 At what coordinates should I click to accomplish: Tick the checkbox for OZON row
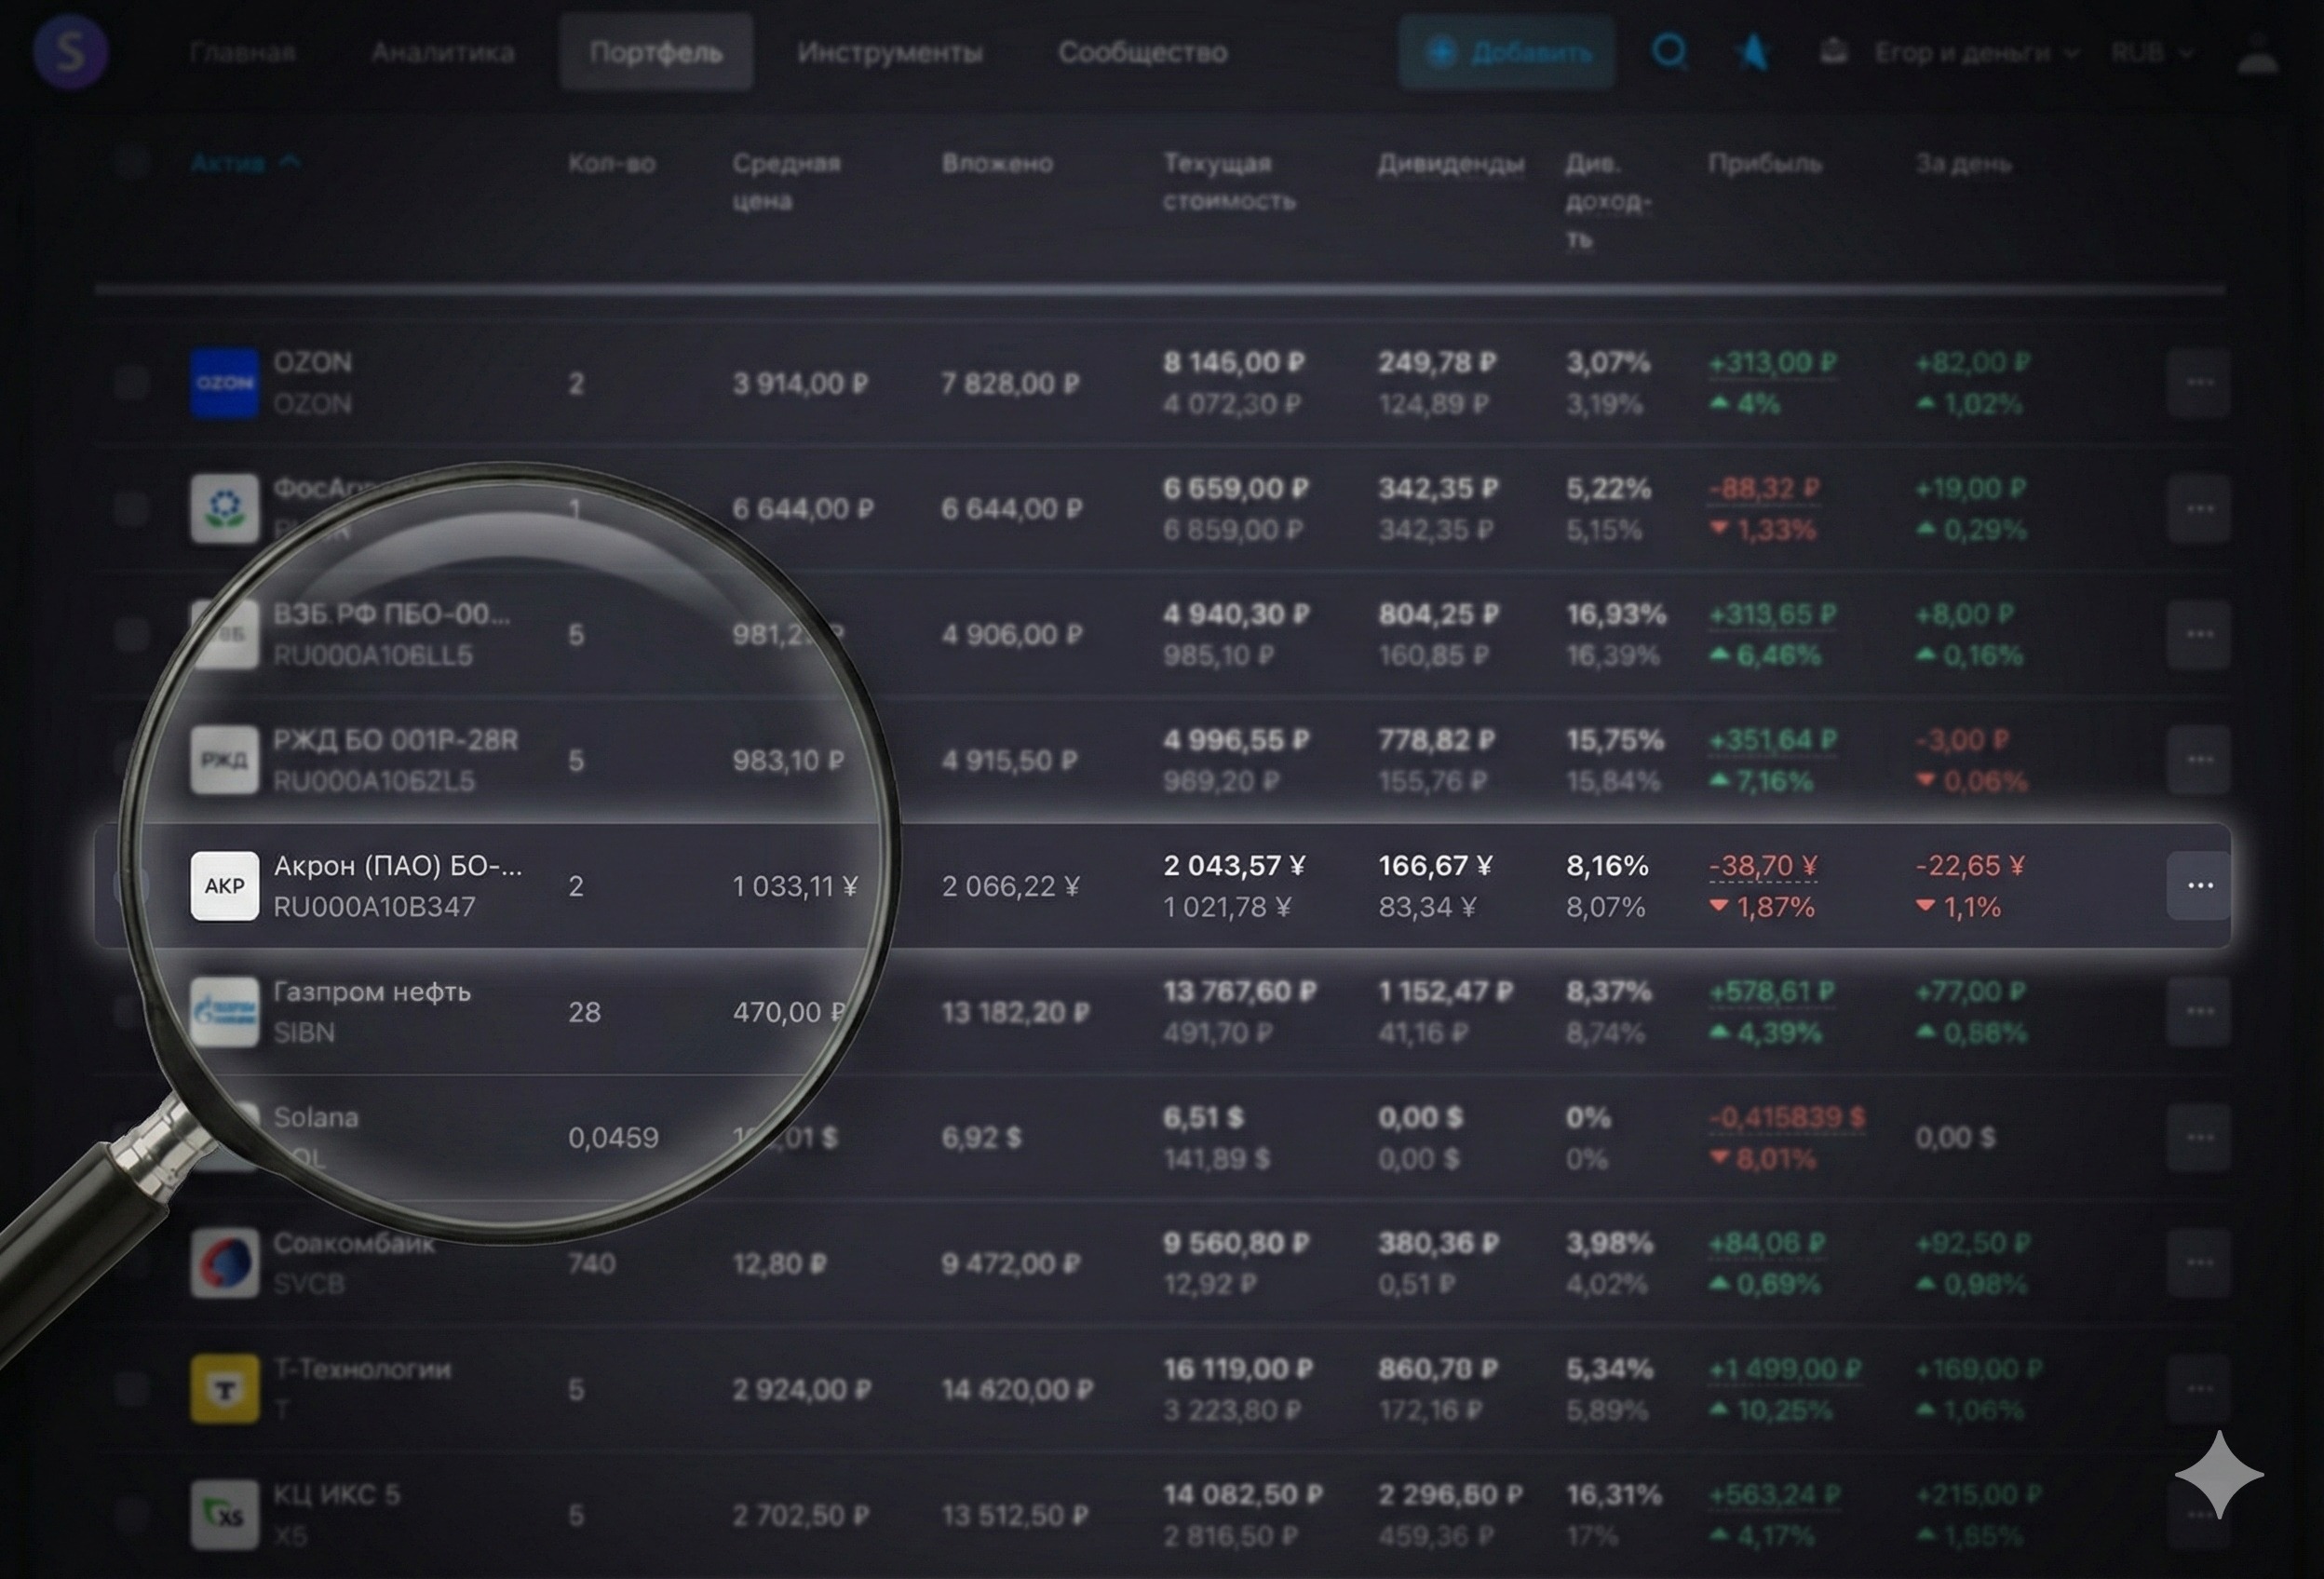tap(131, 383)
